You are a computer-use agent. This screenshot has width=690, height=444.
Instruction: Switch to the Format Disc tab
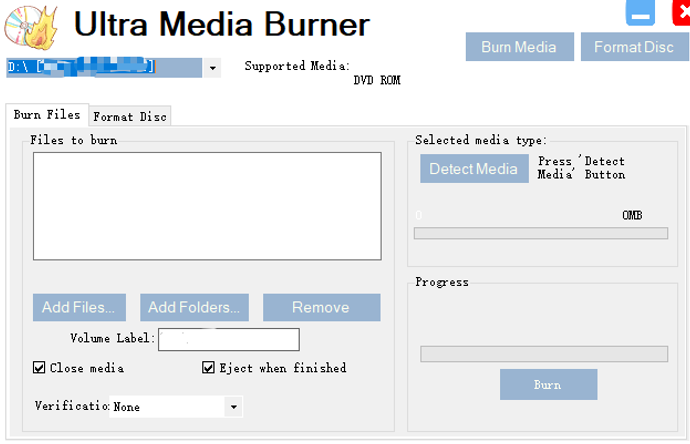(130, 117)
